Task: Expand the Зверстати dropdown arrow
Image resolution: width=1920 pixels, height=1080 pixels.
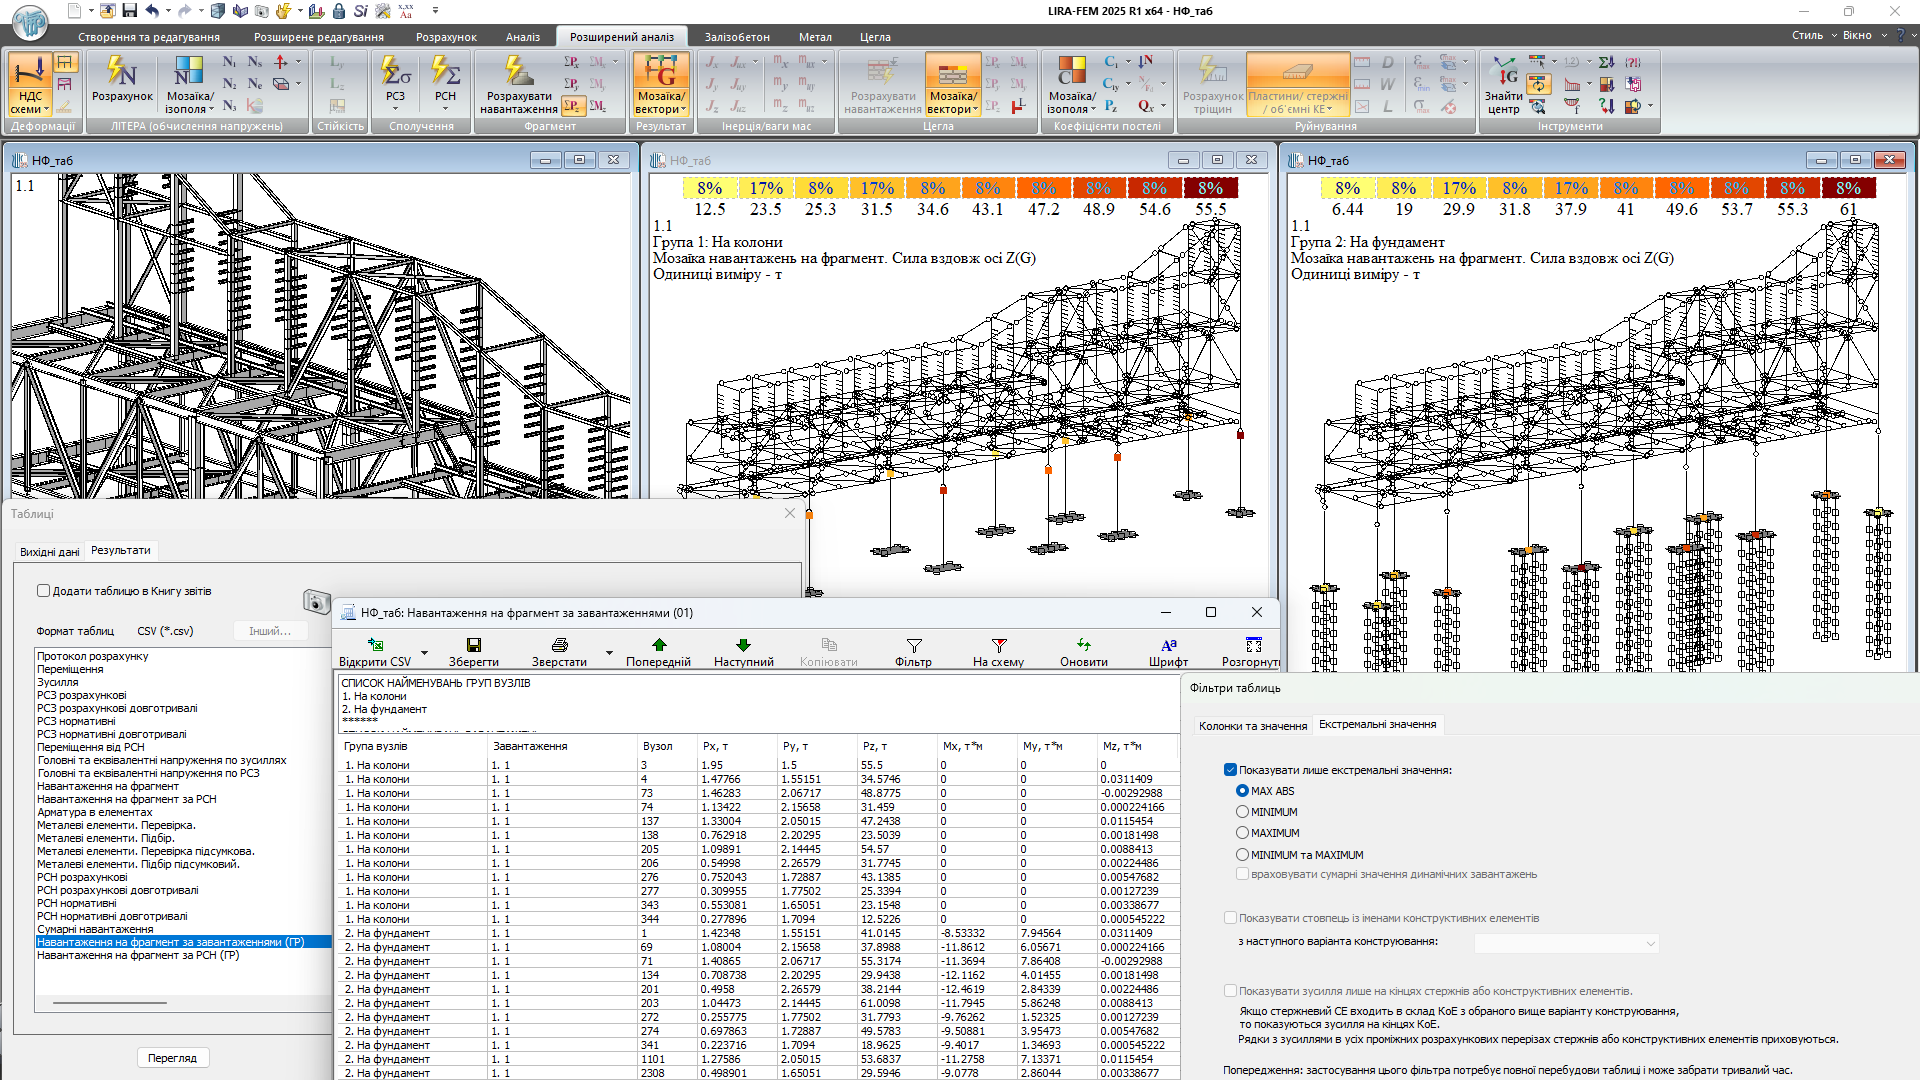Action: [x=609, y=653]
